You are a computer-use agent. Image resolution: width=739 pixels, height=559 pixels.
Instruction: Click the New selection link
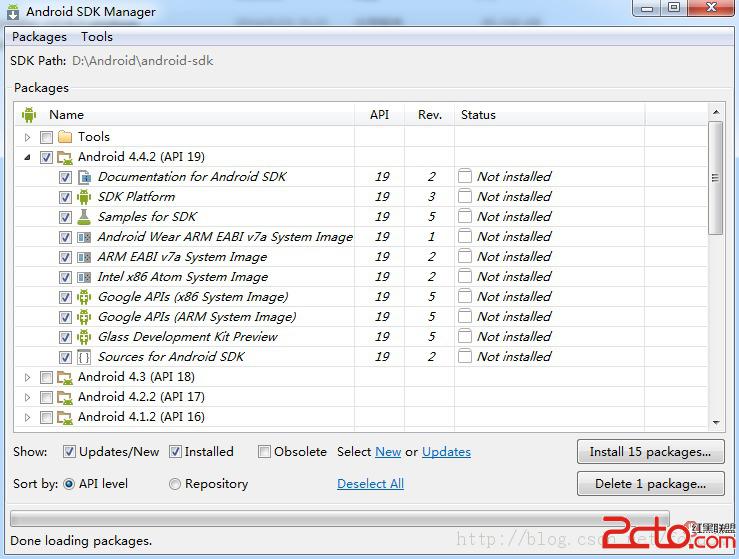tap(388, 452)
